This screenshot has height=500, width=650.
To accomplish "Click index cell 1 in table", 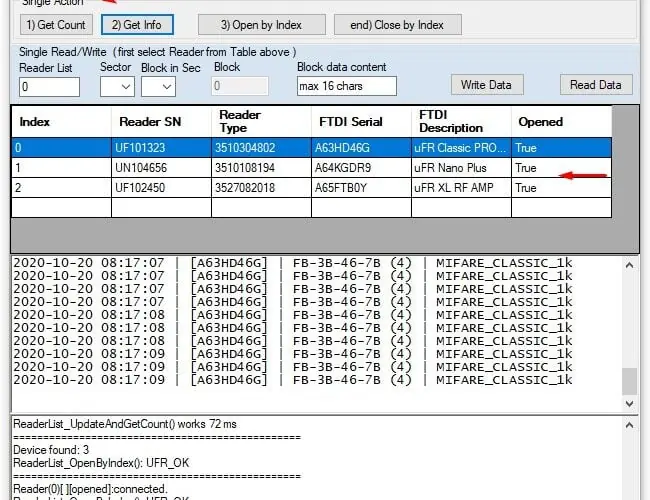I will click(x=61, y=168).
